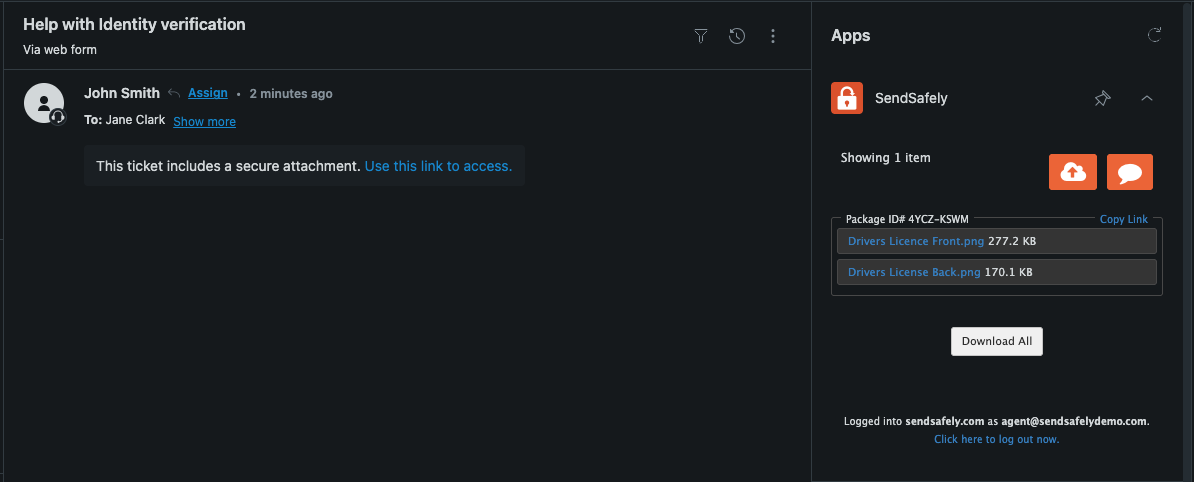The image size is (1194, 482).
Task: Click the orange cloud upload button
Action: click(1073, 172)
